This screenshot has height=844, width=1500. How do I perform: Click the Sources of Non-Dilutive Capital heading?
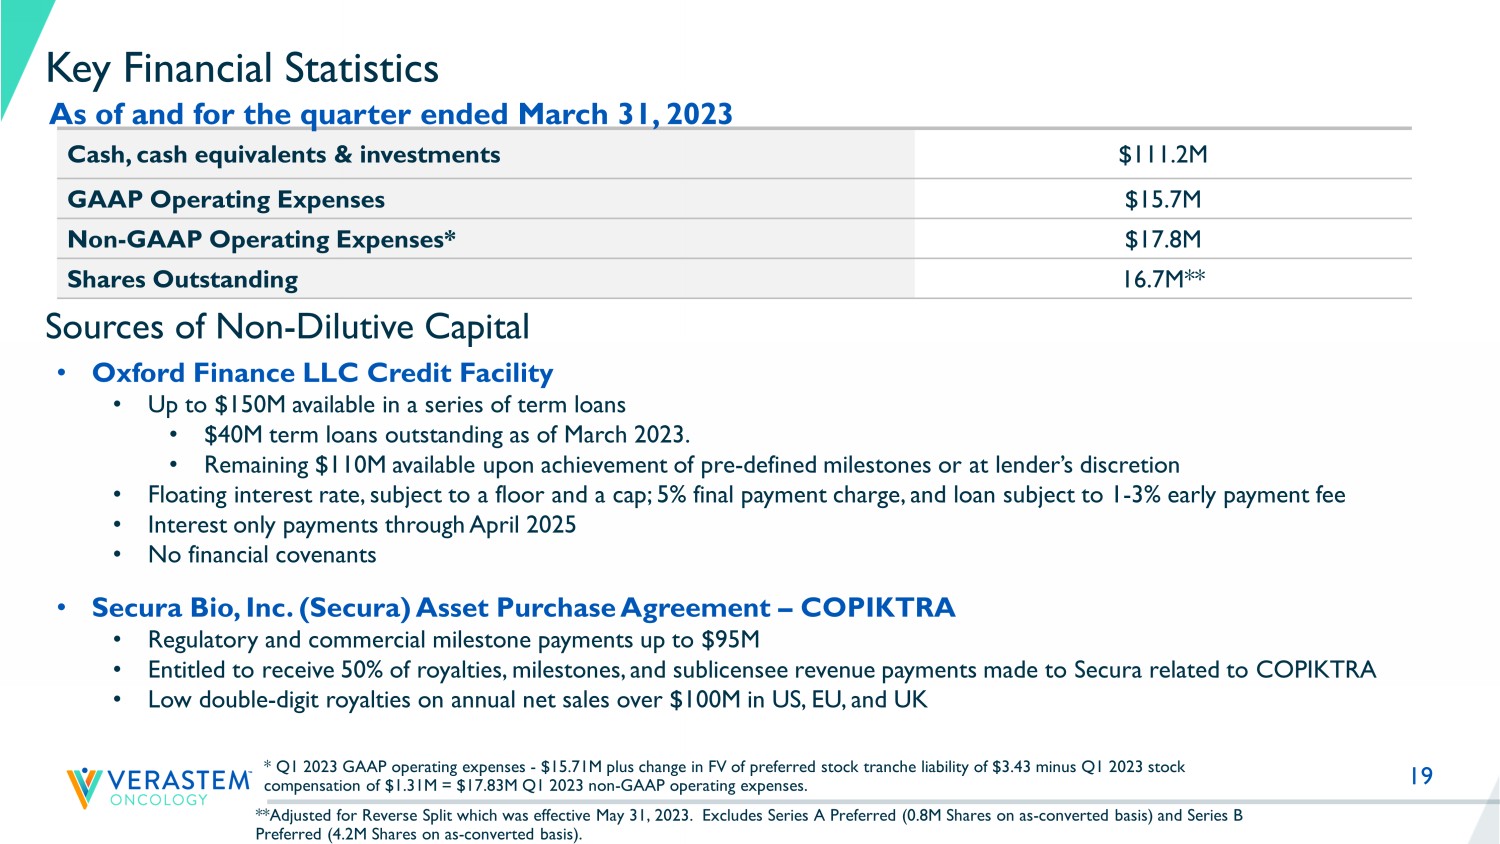(287, 327)
